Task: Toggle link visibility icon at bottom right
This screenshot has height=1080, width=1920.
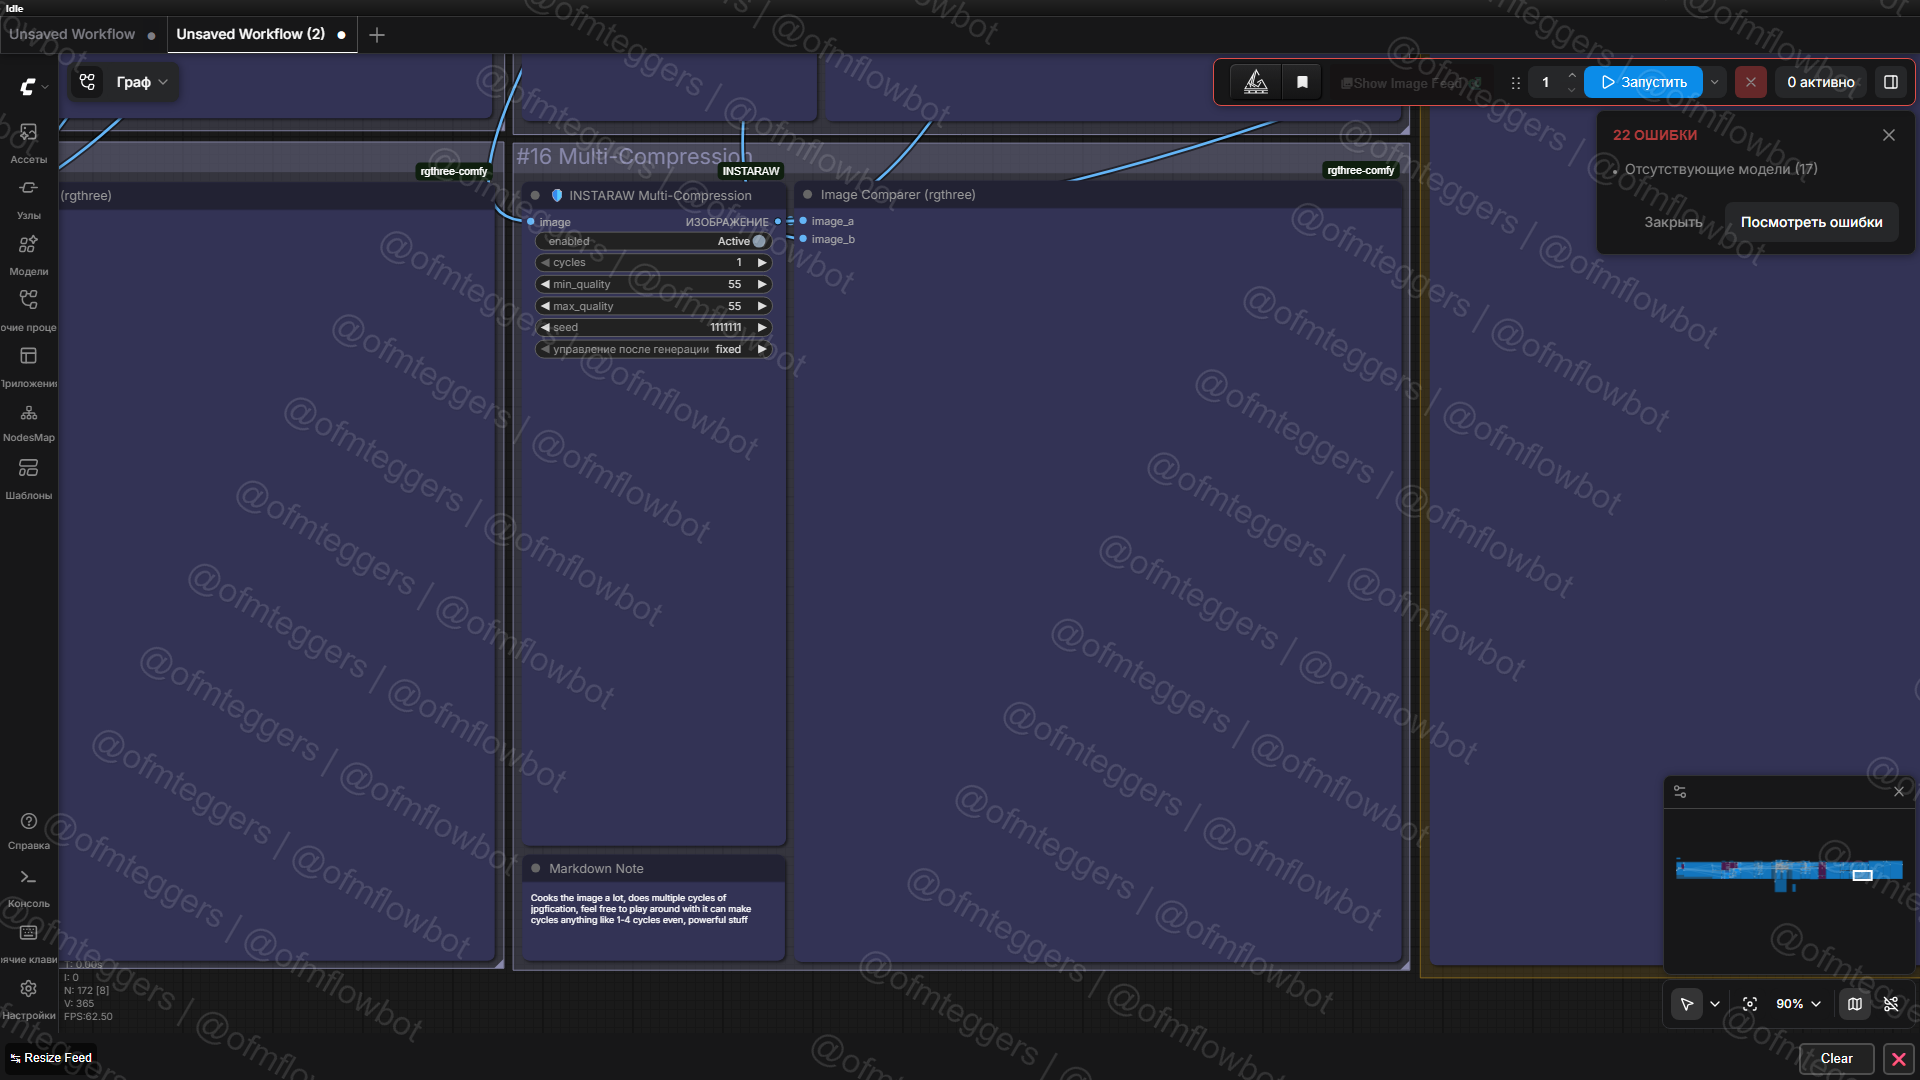Action: coord(1891,1004)
